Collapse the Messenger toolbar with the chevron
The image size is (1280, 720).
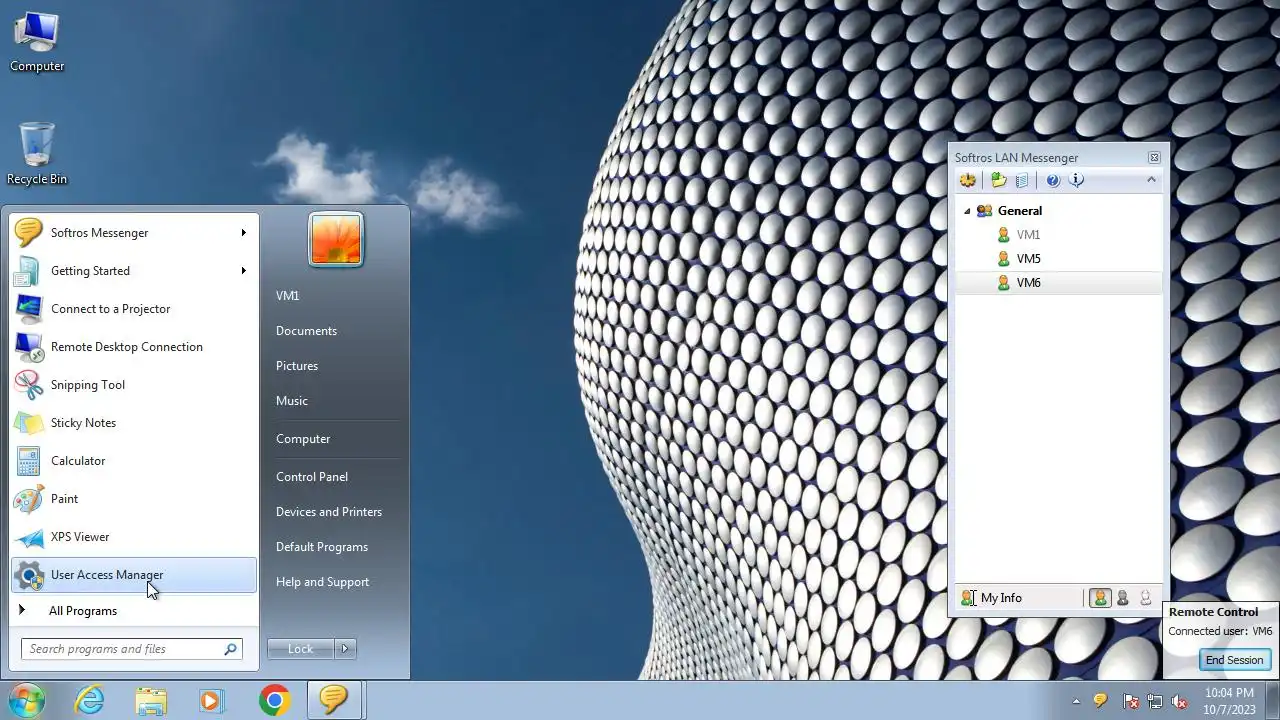click(x=1151, y=180)
